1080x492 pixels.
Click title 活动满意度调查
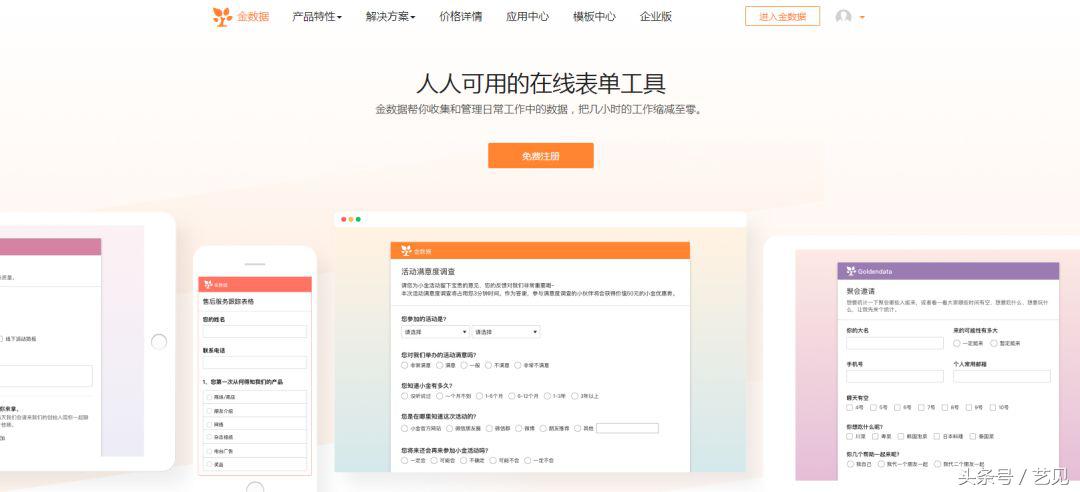(x=428, y=271)
